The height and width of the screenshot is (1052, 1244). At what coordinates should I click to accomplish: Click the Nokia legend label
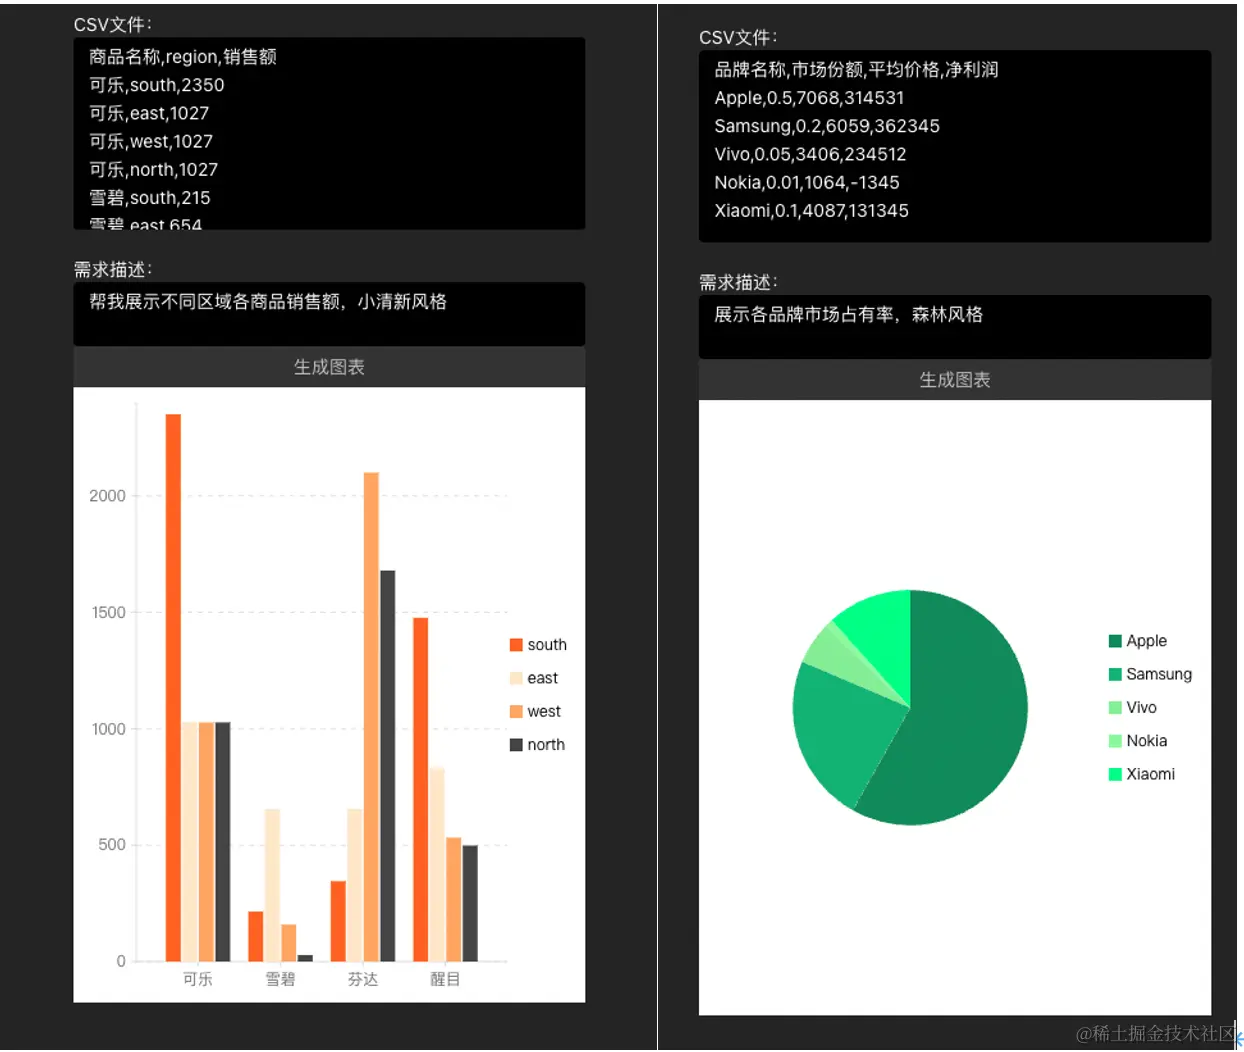pyautogui.click(x=1147, y=741)
